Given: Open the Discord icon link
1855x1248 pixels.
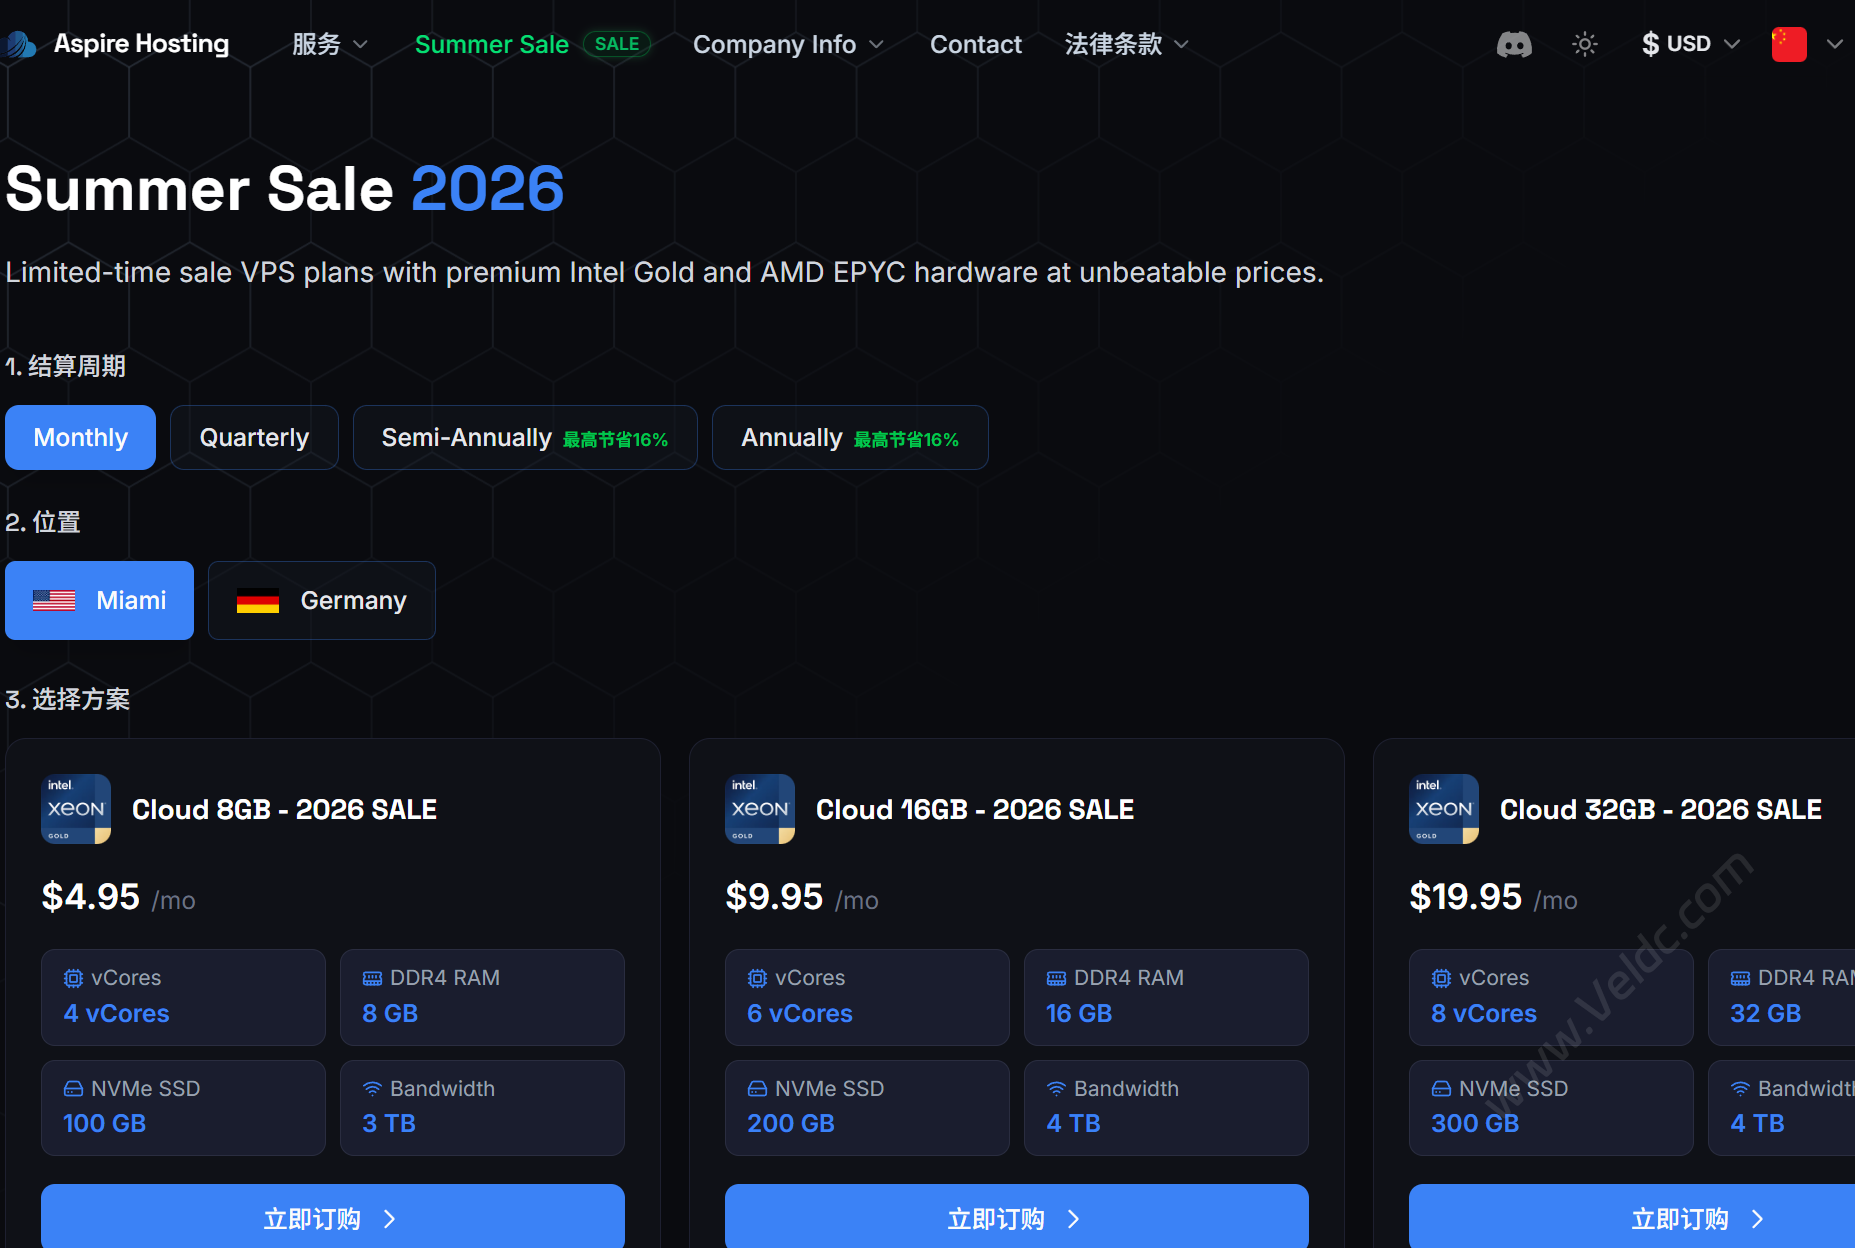Looking at the screenshot, I should (x=1514, y=44).
